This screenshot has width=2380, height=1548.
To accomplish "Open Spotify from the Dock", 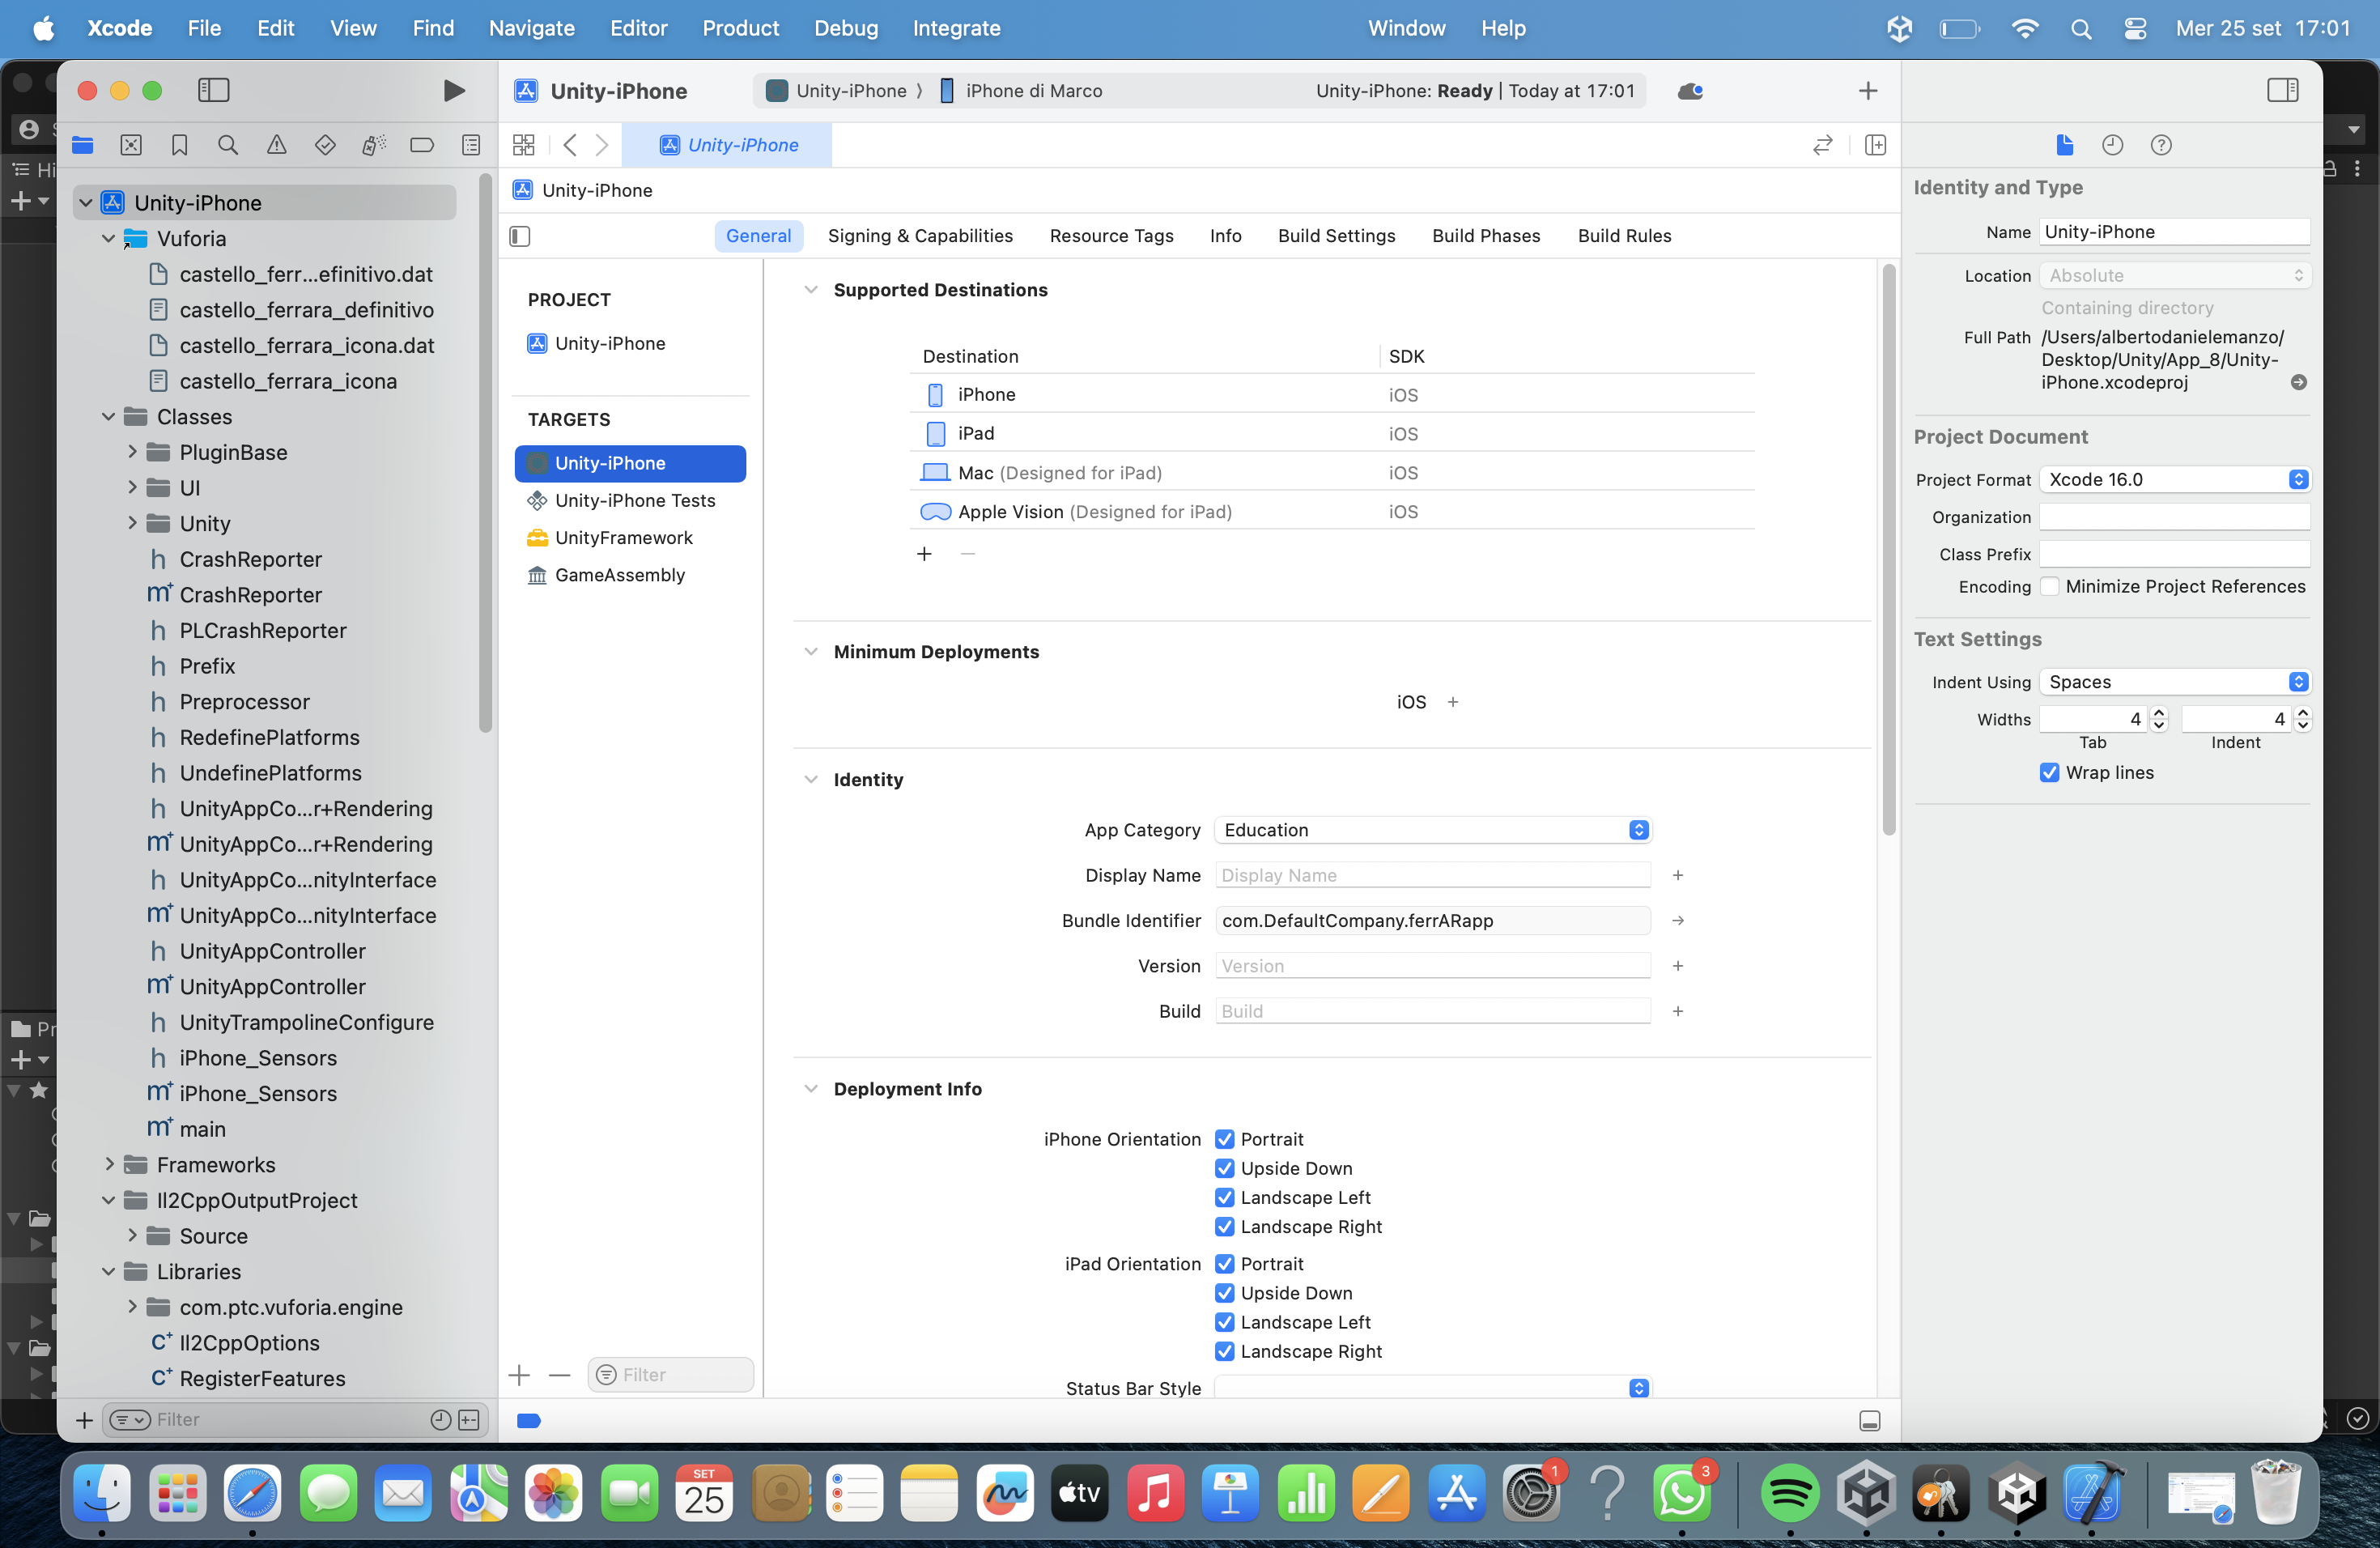I will coord(1789,1494).
